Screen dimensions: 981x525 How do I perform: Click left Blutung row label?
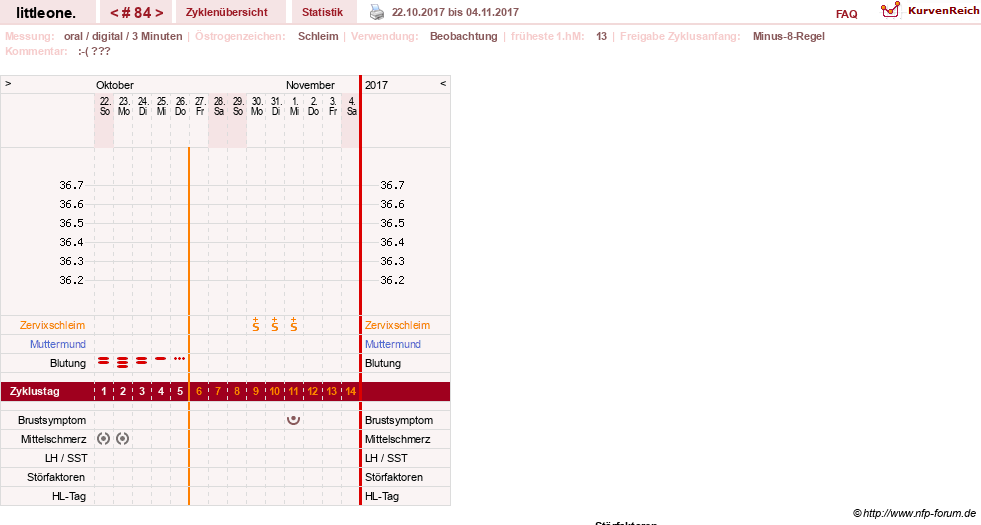coord(68,363)
